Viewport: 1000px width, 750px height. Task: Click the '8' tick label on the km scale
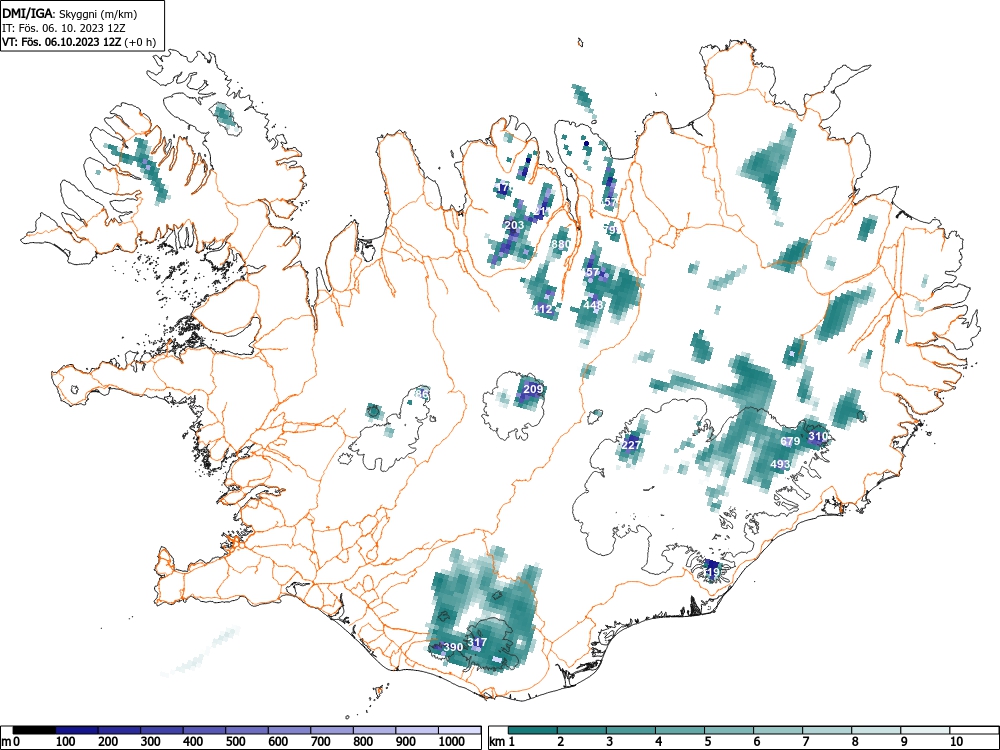tap(855, 742)
